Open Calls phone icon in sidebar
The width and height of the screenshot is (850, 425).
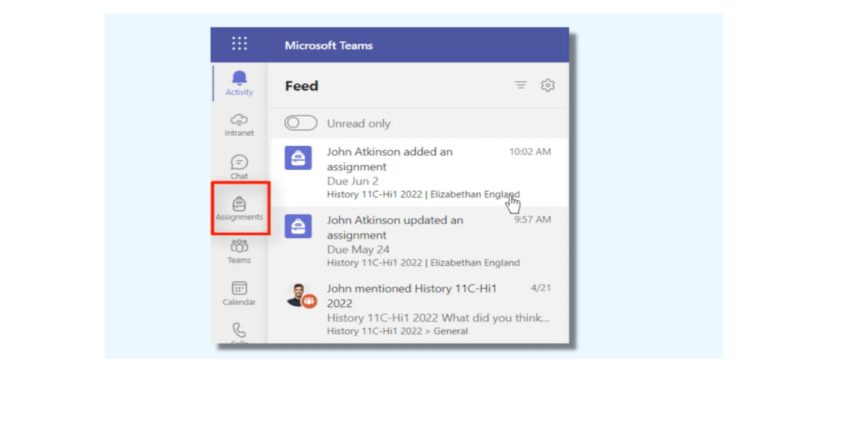239,332
